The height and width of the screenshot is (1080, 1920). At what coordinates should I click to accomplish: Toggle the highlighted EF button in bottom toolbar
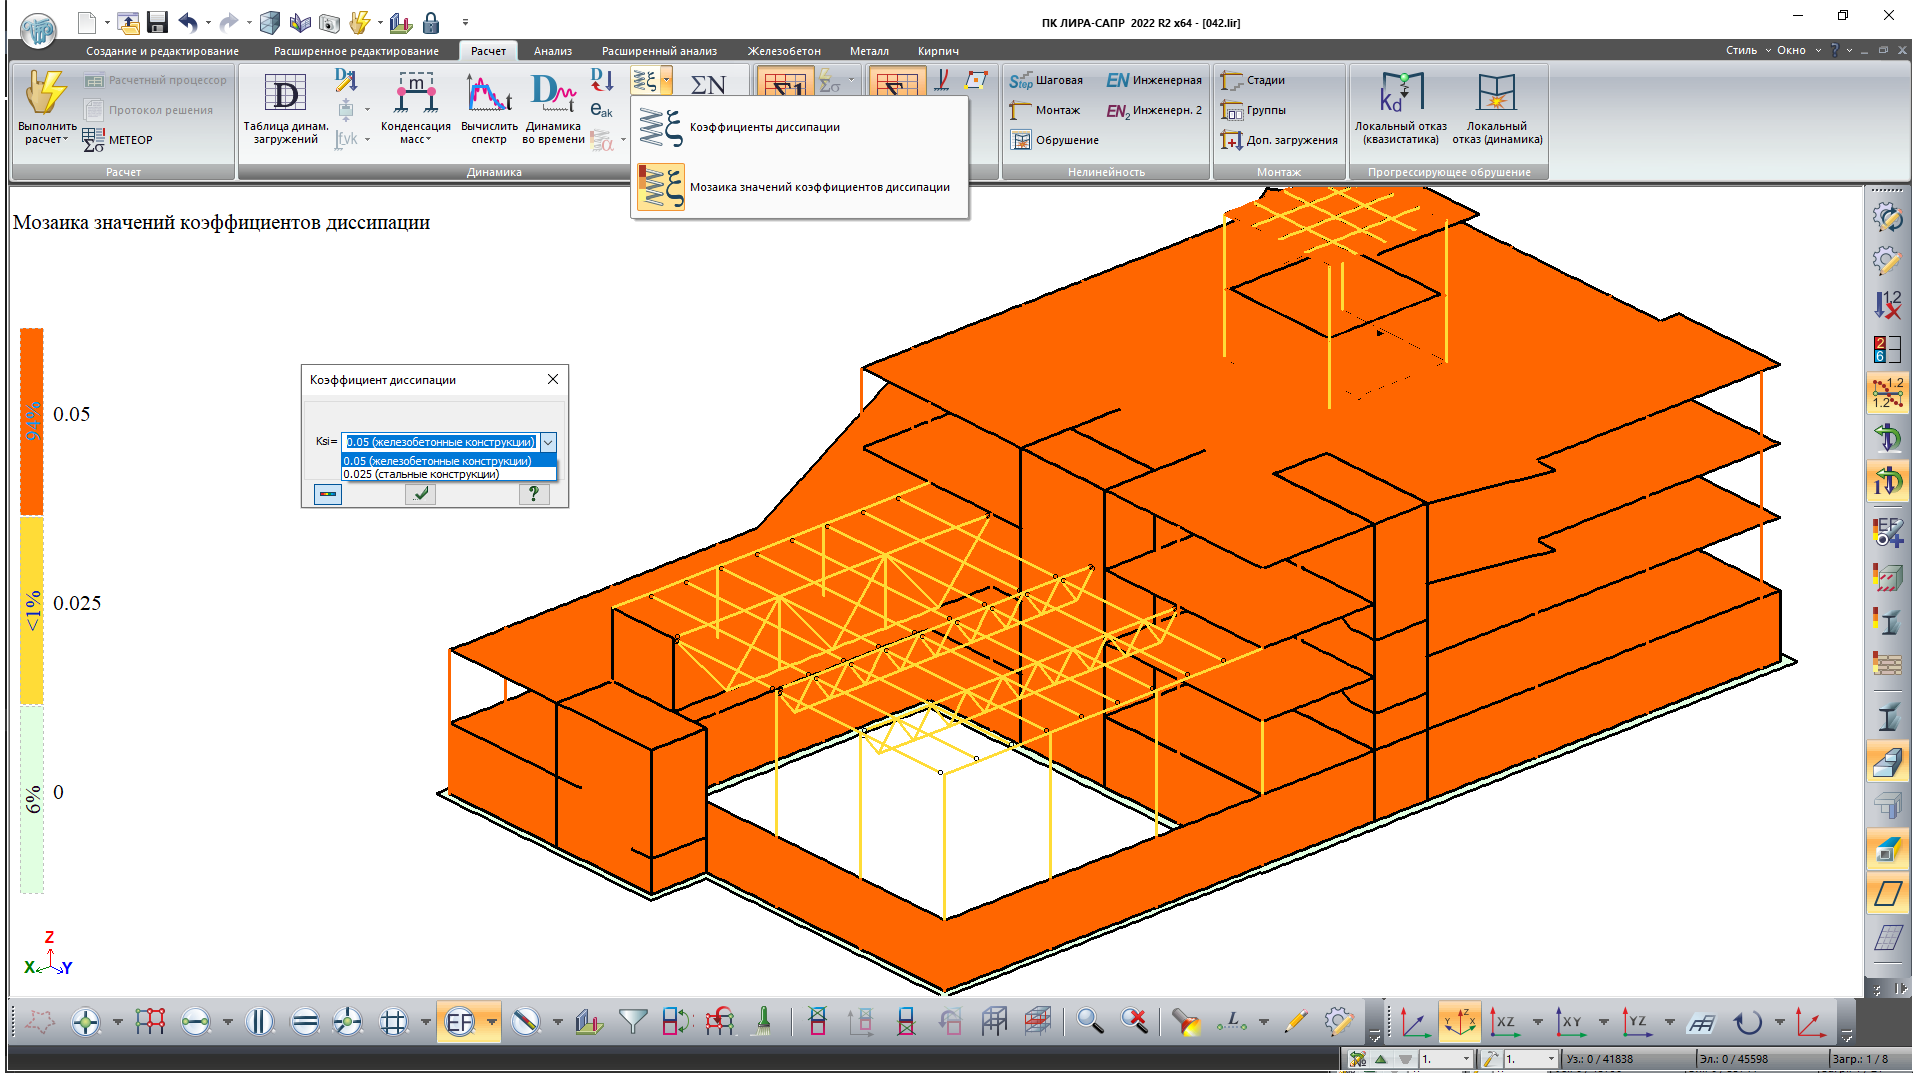click(459, 1022)
